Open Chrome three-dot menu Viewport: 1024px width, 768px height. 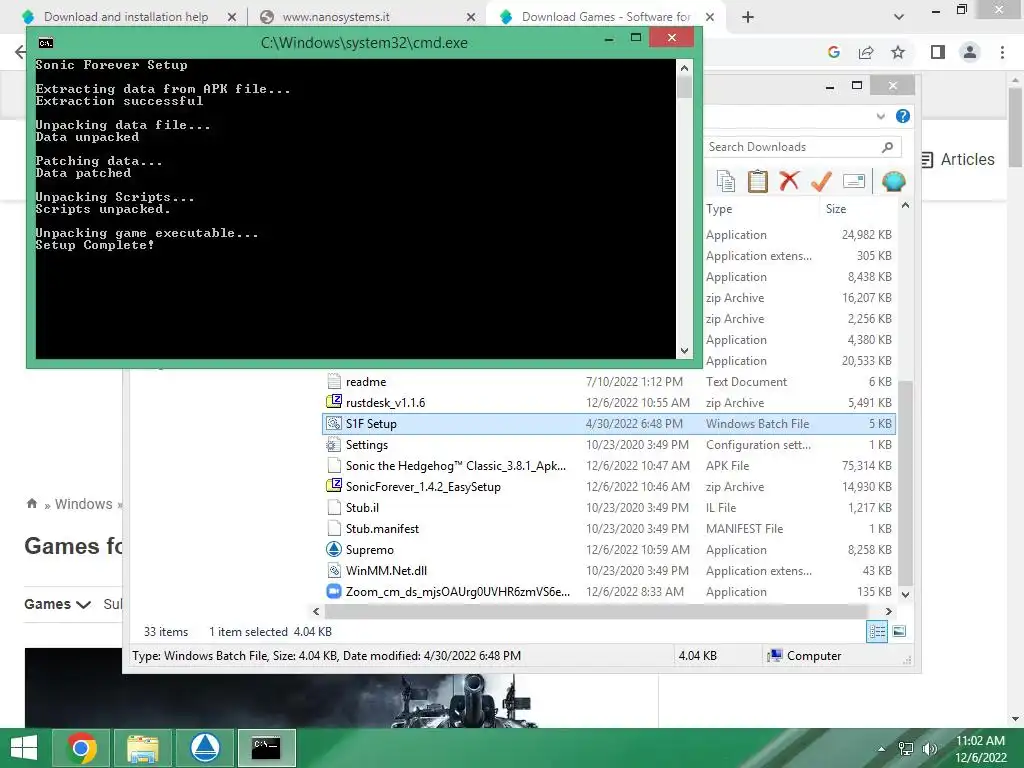point(1002,52)
